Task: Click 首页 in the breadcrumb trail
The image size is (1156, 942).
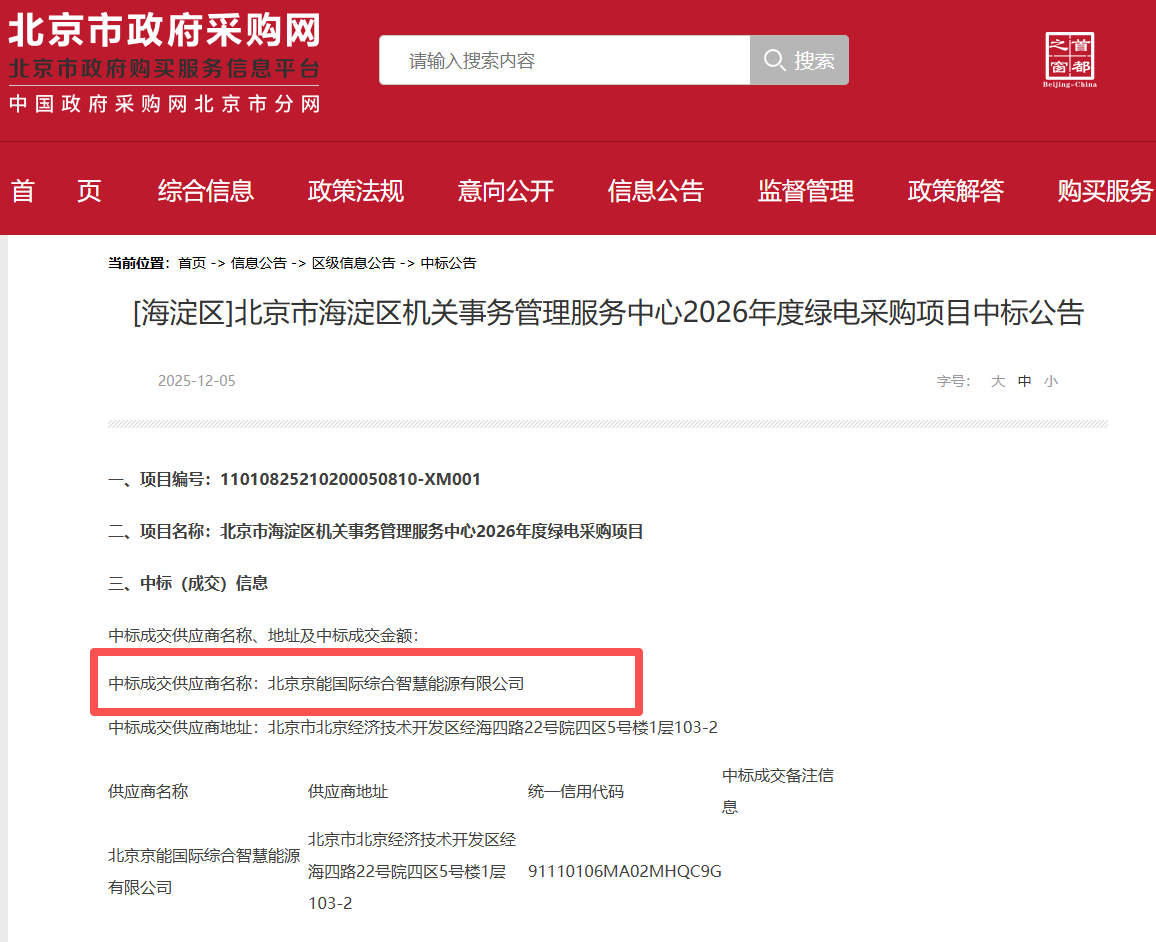Action: tap(192, 263)
